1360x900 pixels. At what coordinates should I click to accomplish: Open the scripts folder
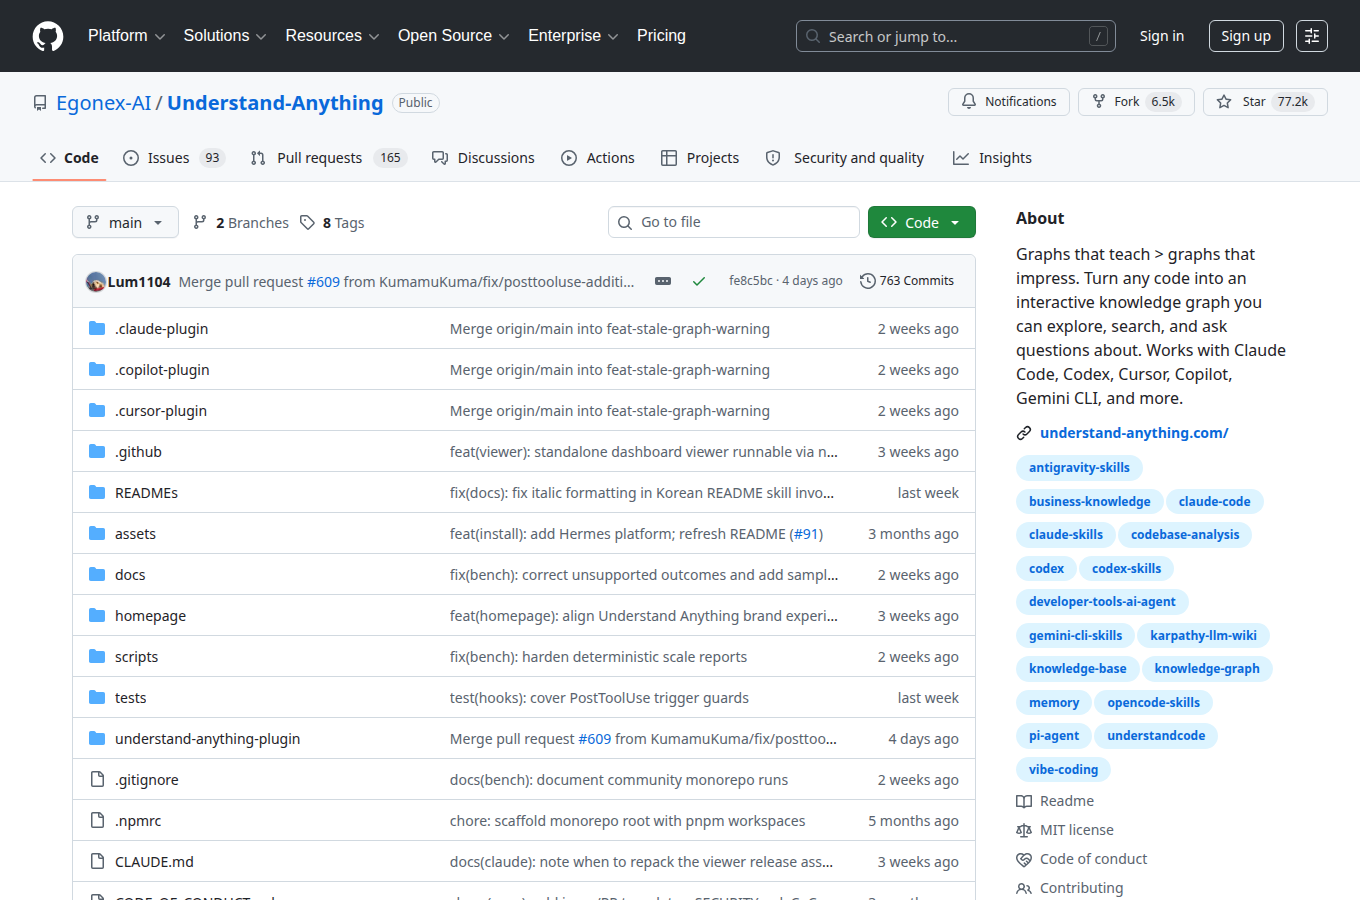(136, 656)
